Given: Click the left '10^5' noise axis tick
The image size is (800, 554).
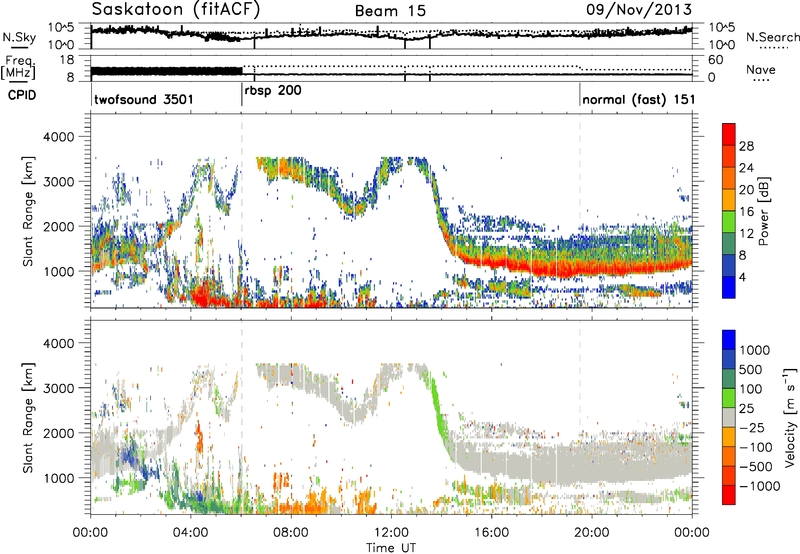Looking at the screenshot, I should pos(61,28).
